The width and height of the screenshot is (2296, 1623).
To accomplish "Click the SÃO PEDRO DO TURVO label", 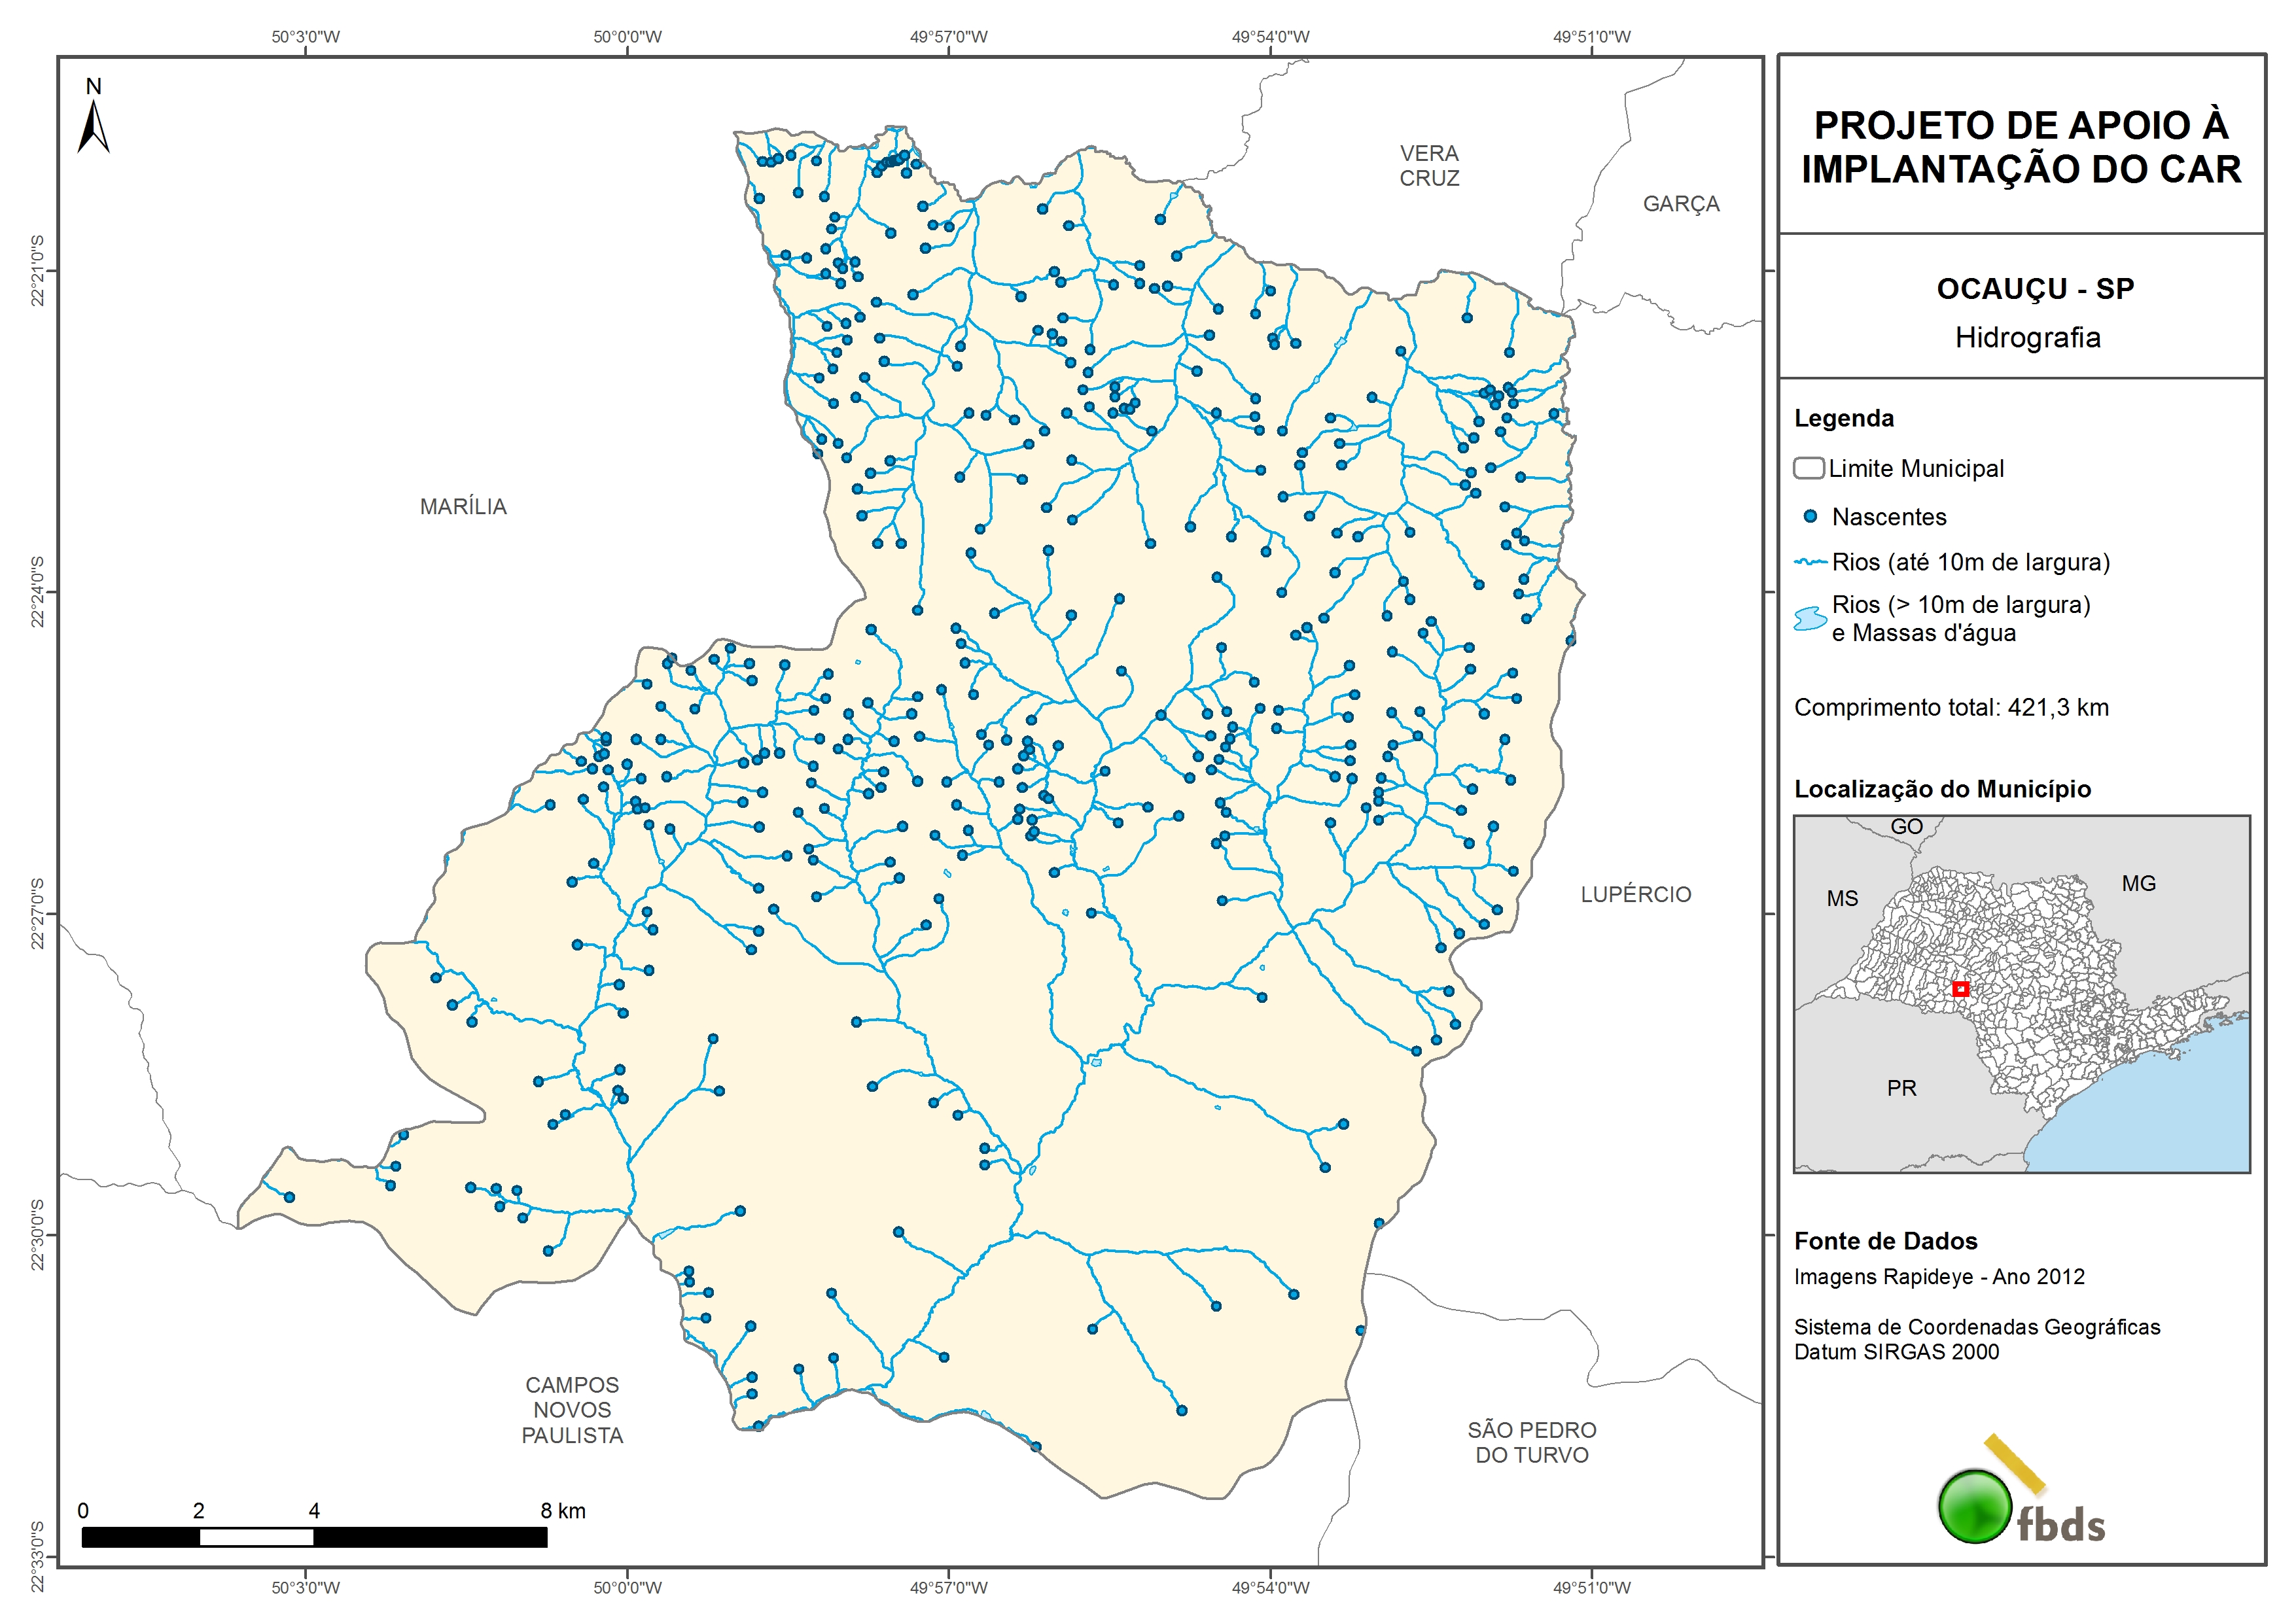I will (1531, 1442).
